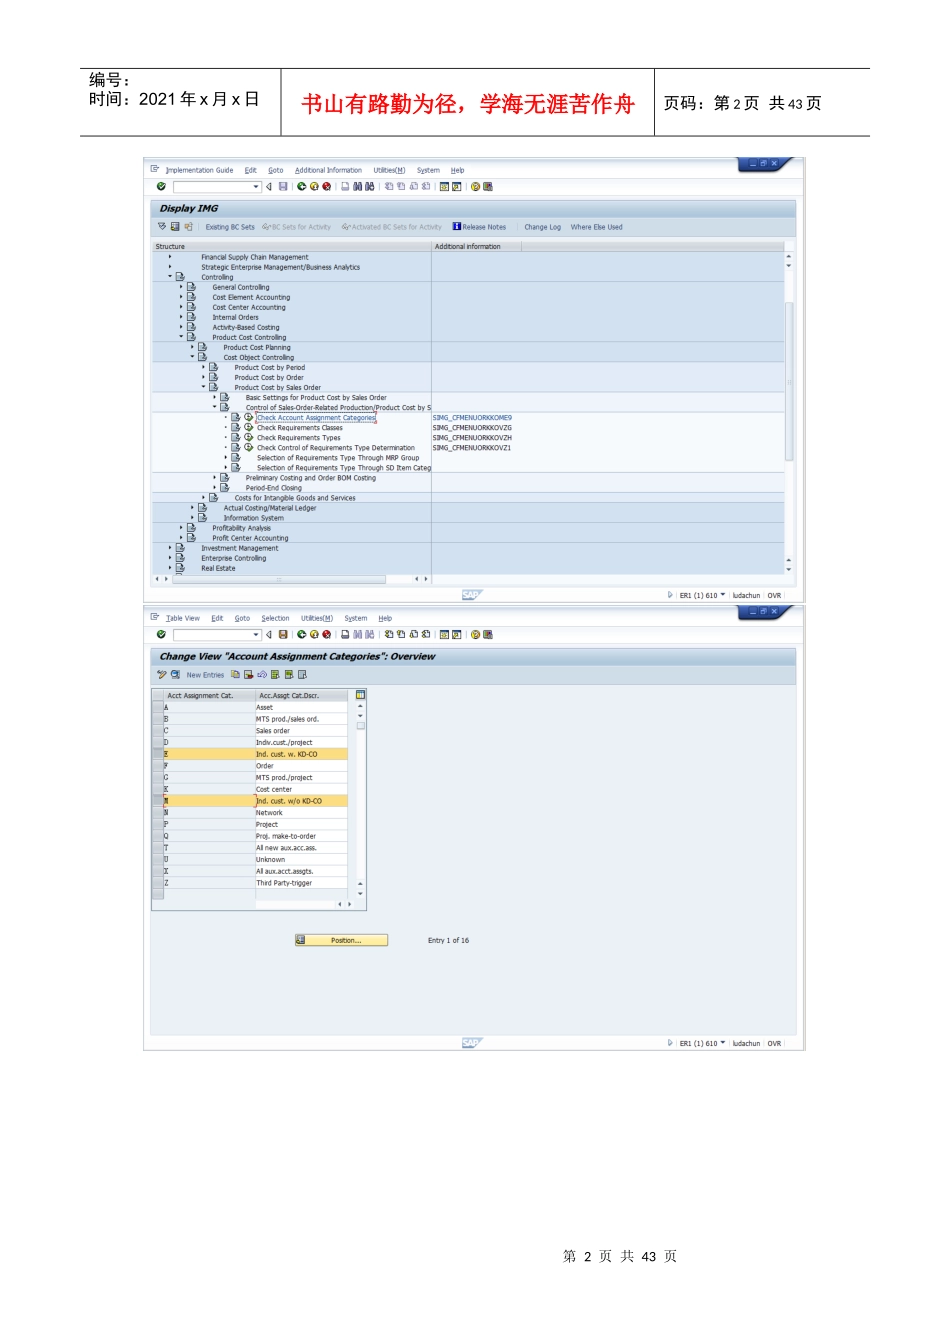The width and height of the screenshot is (950, 1344).
Task: Click the Position... button
Action: 341,940
